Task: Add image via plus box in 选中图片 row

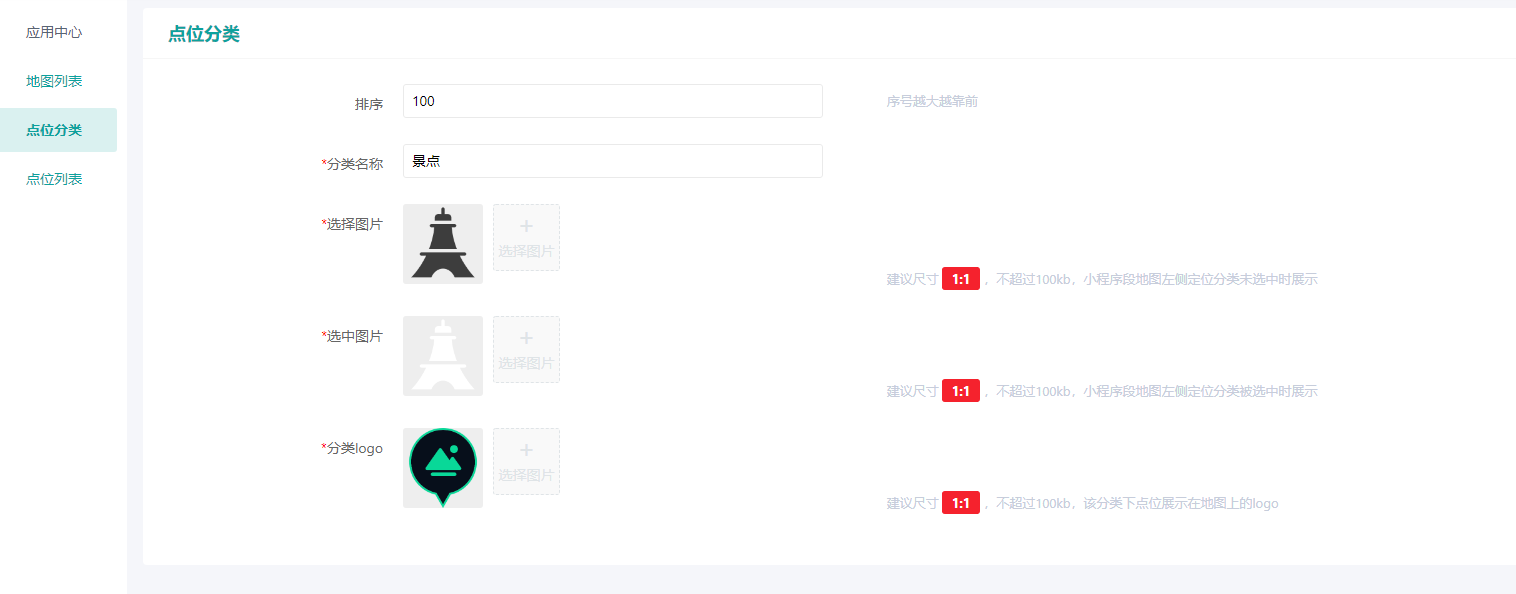Action: click(526, 349)
